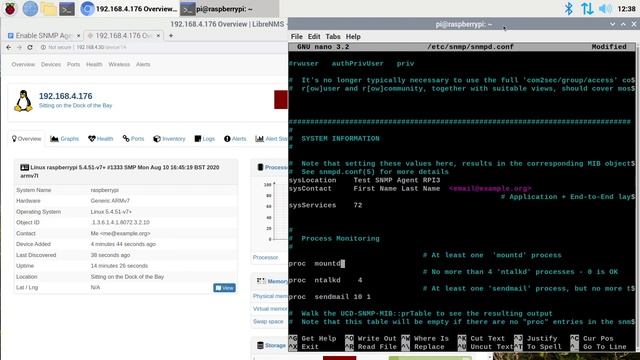The width and height of the screenshot is (640, 360).
Task: Open the terminal Tabs menu
Action: [x=333, y=37]
